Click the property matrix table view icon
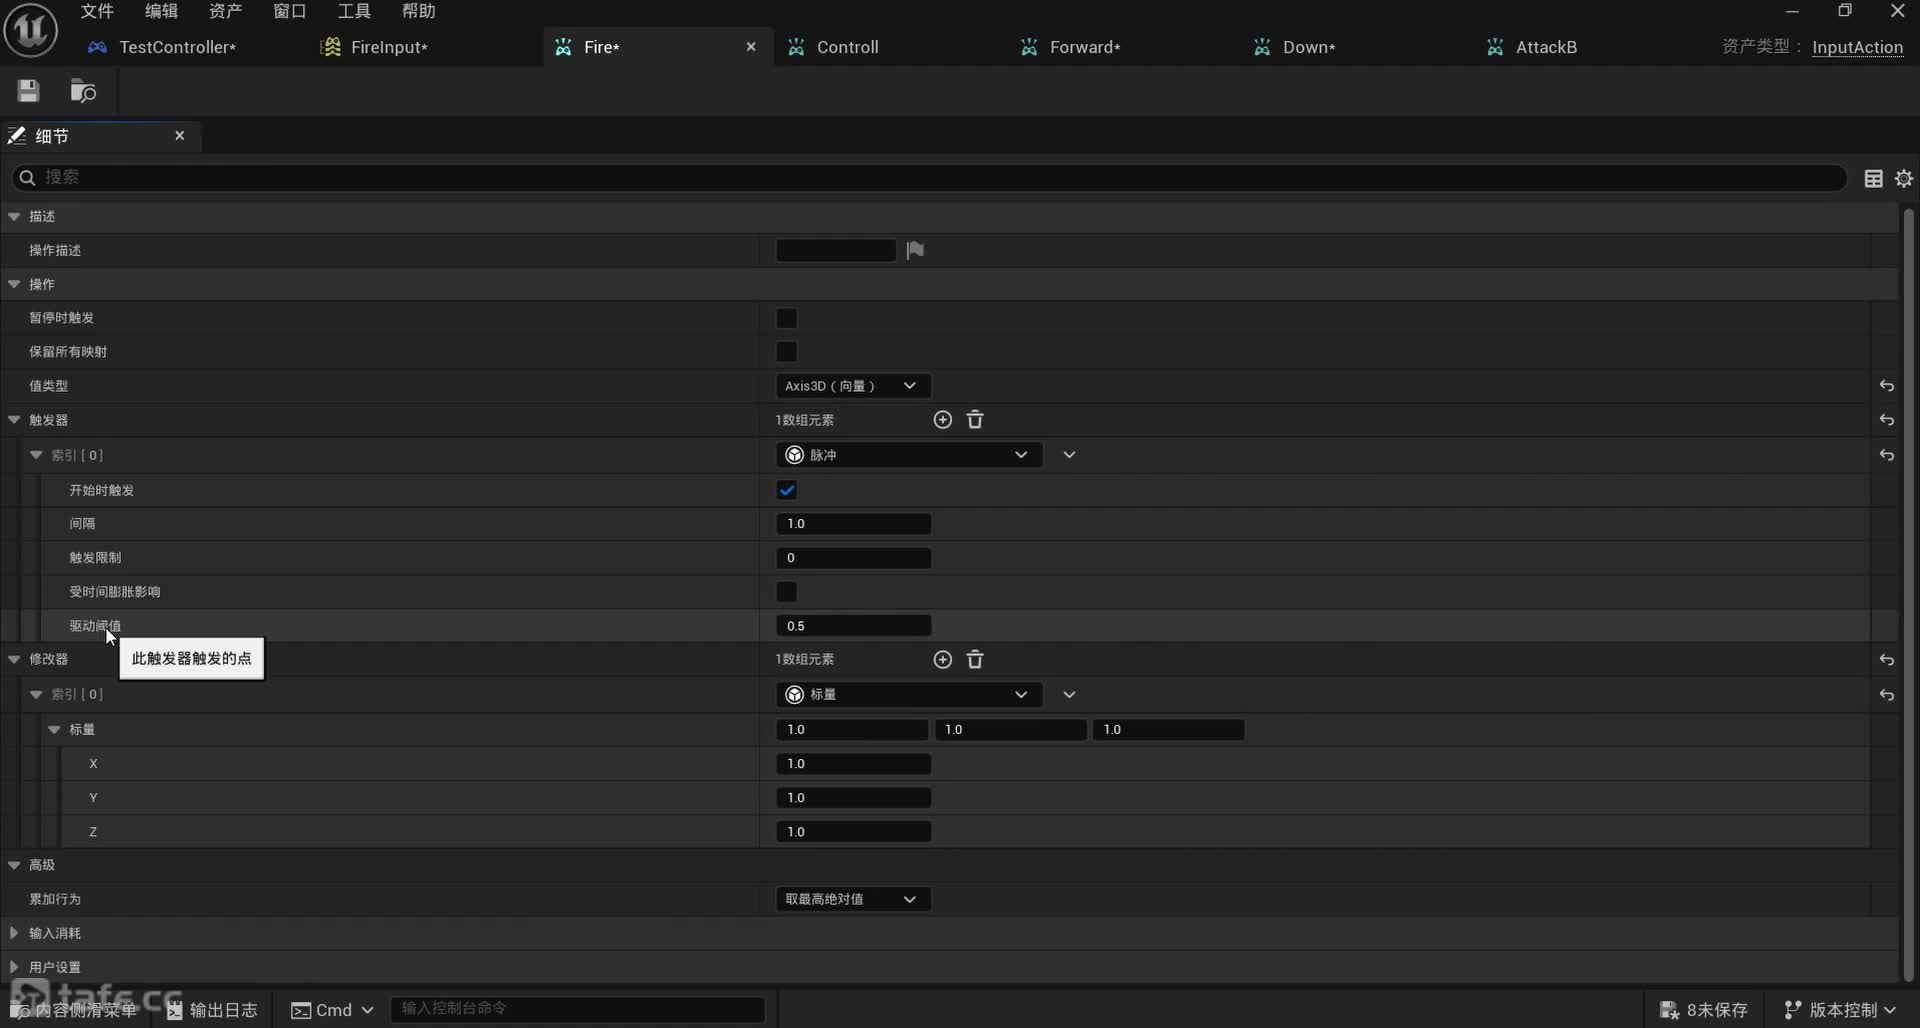Image resolution: width=1920 pixels, height=1028 pixels. [1873, 178]
